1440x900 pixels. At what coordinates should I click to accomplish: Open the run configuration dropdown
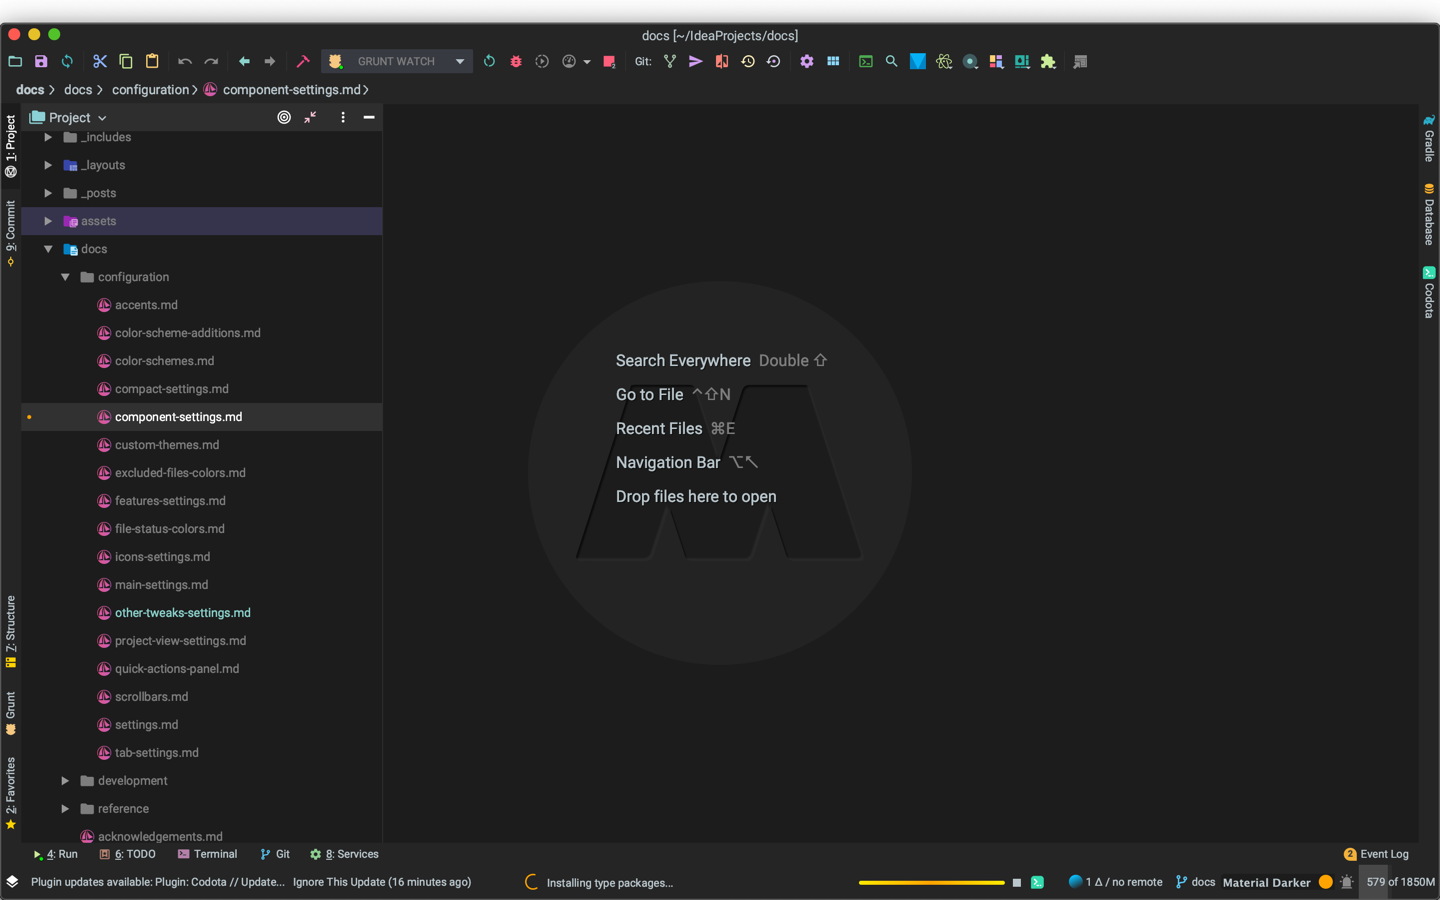pos(459,61)
